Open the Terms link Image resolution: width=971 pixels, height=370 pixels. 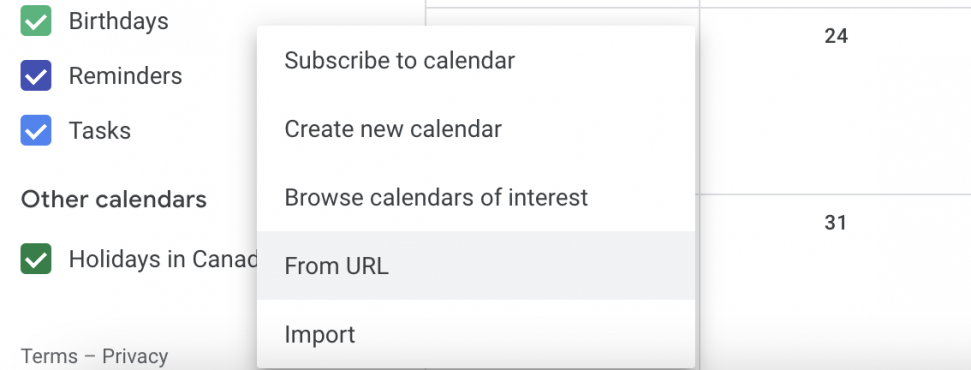[50, 356]
